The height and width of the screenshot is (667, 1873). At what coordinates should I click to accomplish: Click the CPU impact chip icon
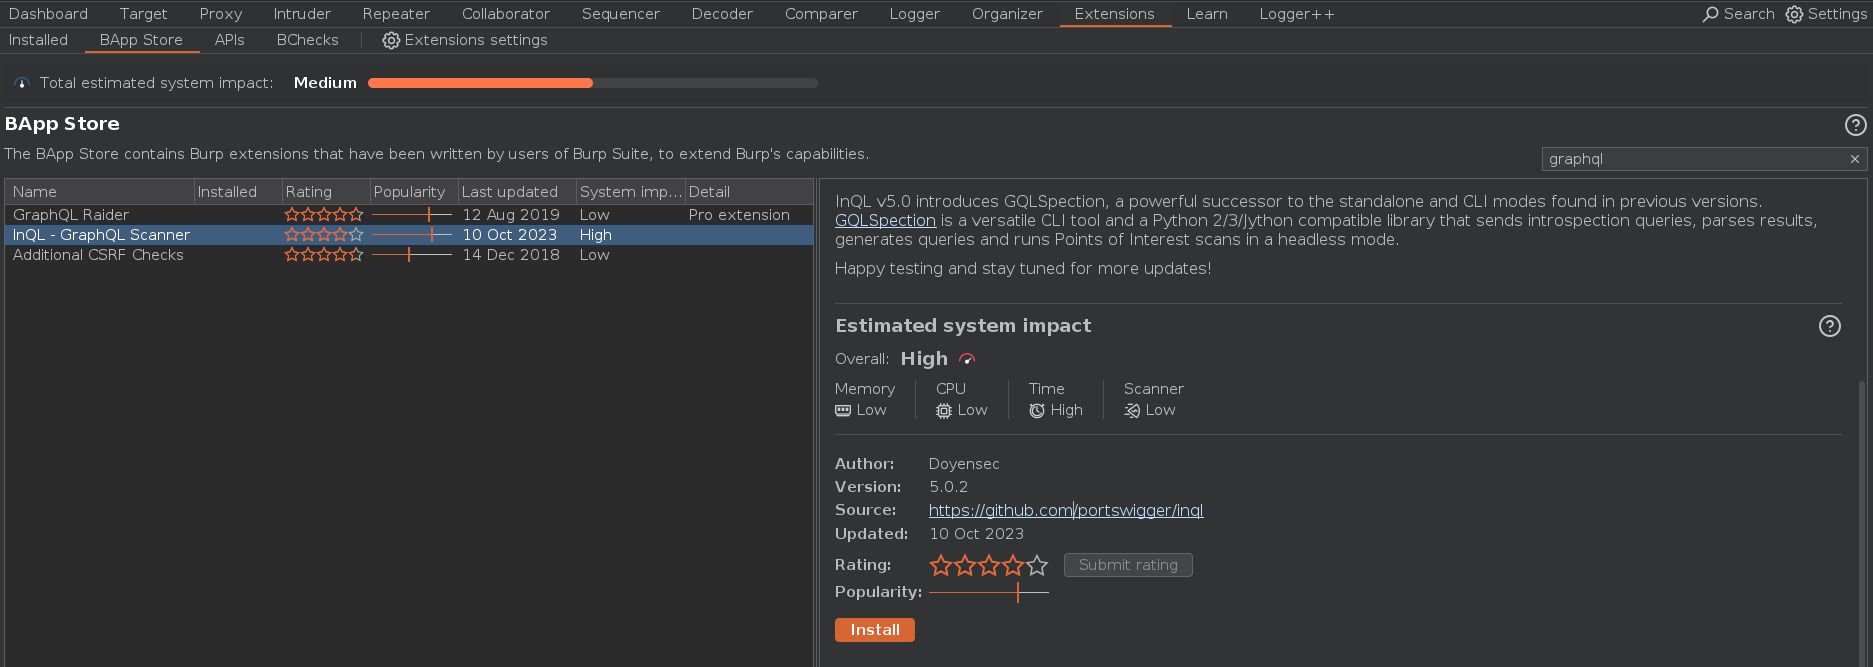click(x=944, y=410)
